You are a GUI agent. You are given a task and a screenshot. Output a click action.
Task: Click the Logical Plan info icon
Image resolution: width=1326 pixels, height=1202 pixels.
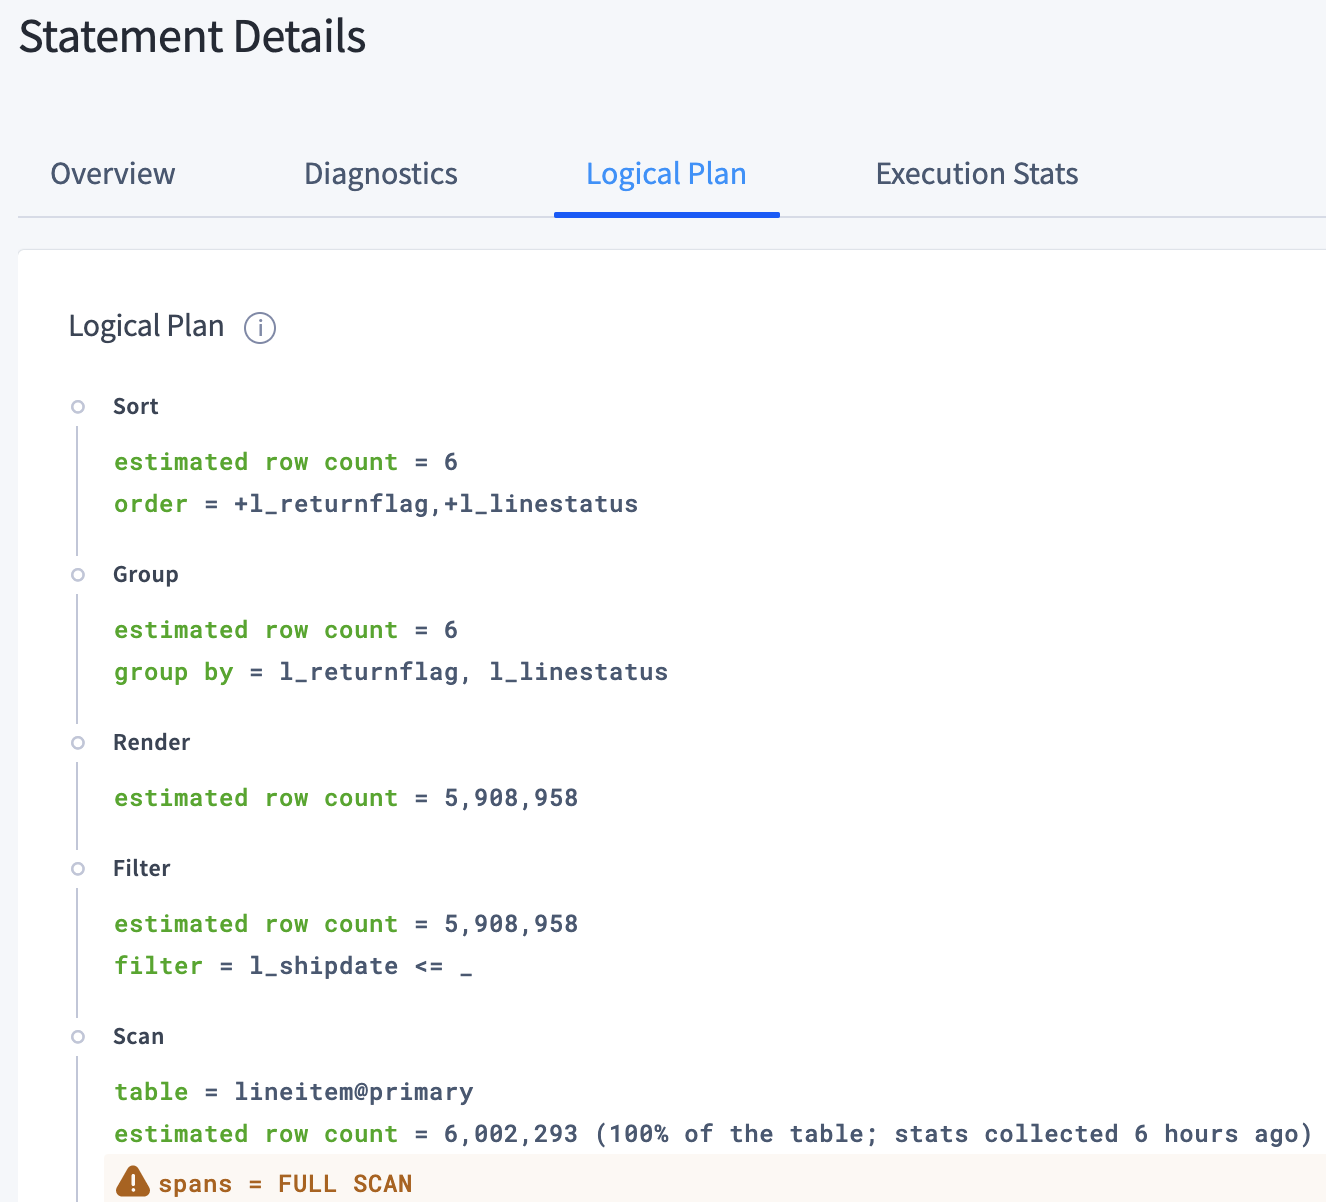[259, 327]
